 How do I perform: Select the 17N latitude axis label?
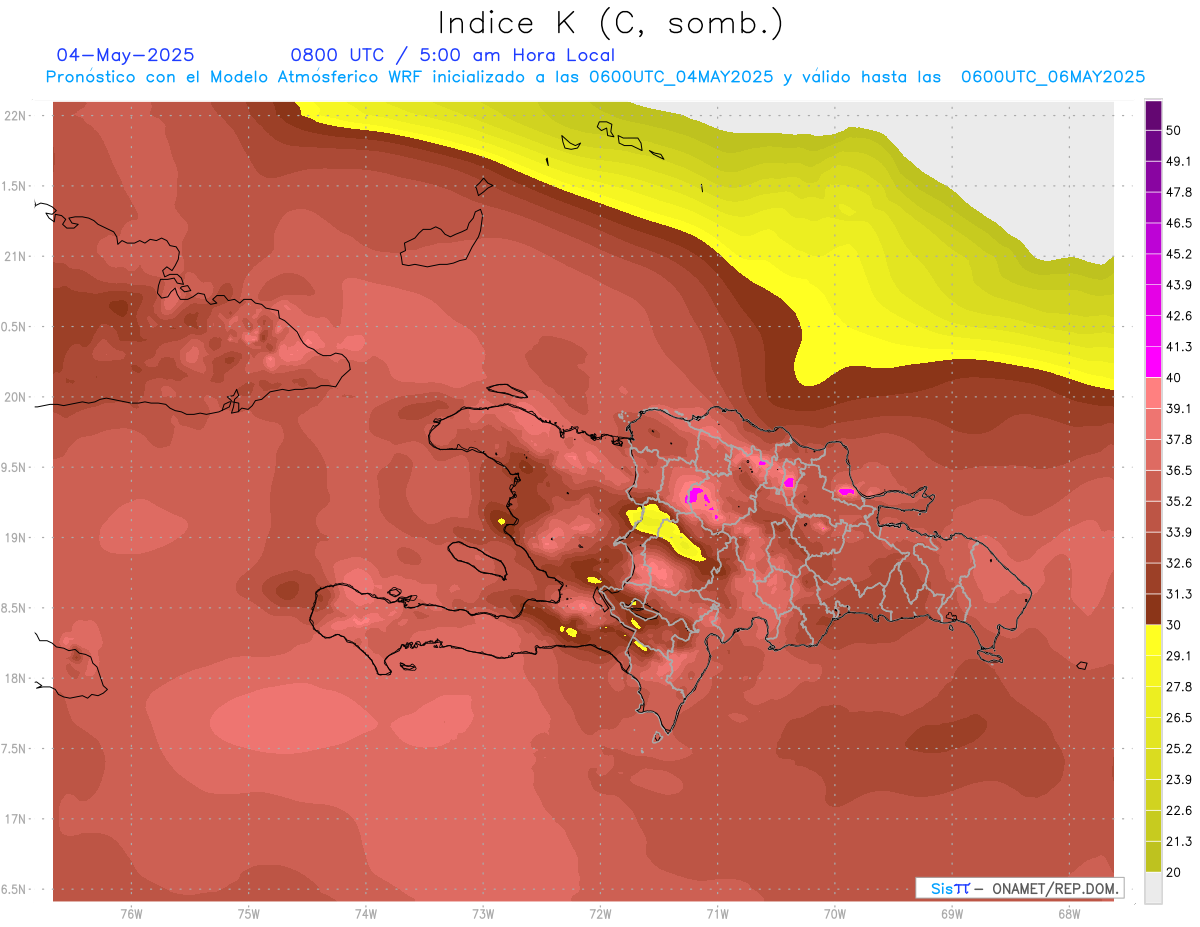[14, 819]
